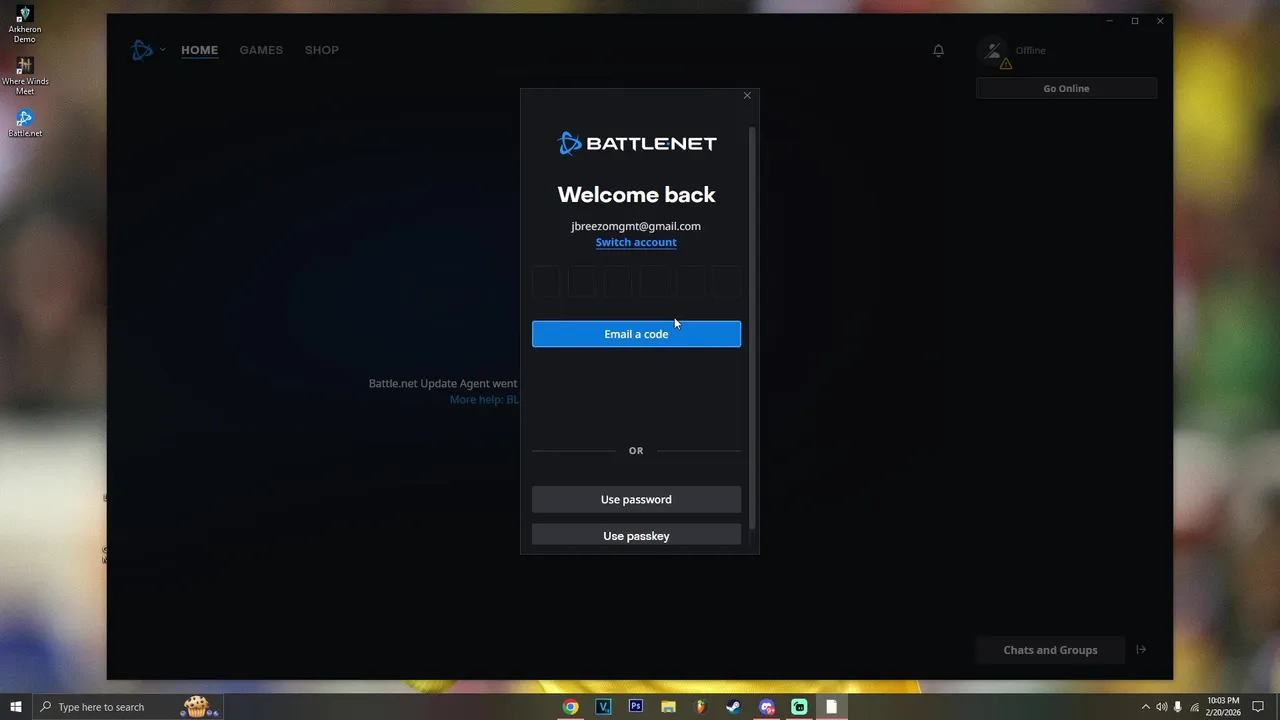Viewport: 1280px width, 720px height.
Task: Open Steam from taskbar
Action: (733, 707)
